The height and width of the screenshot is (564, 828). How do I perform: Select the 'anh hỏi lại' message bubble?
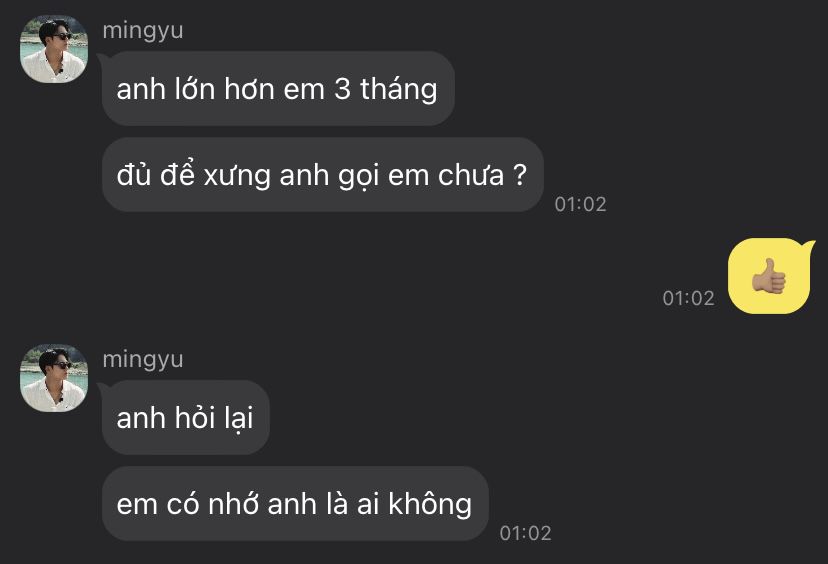(x=185, y=417)
